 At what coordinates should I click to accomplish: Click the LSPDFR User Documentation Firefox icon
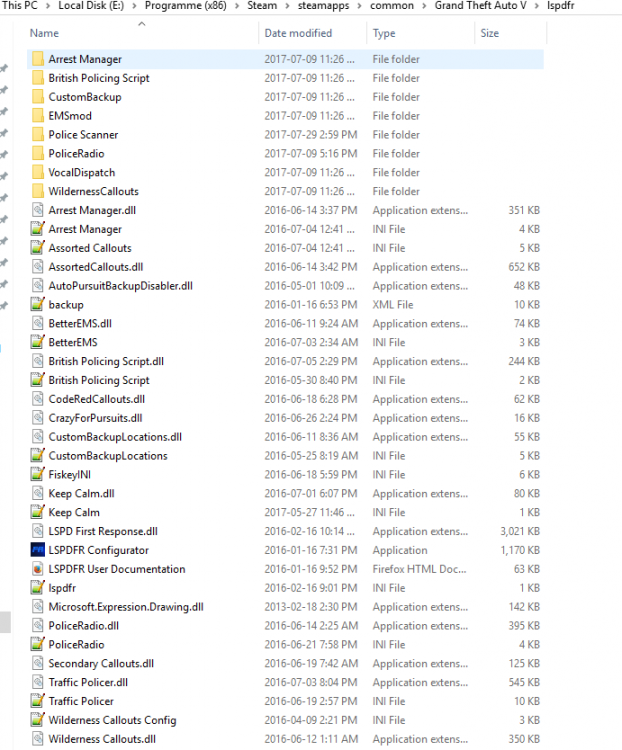pyautogui.click(x=38, y=569)
